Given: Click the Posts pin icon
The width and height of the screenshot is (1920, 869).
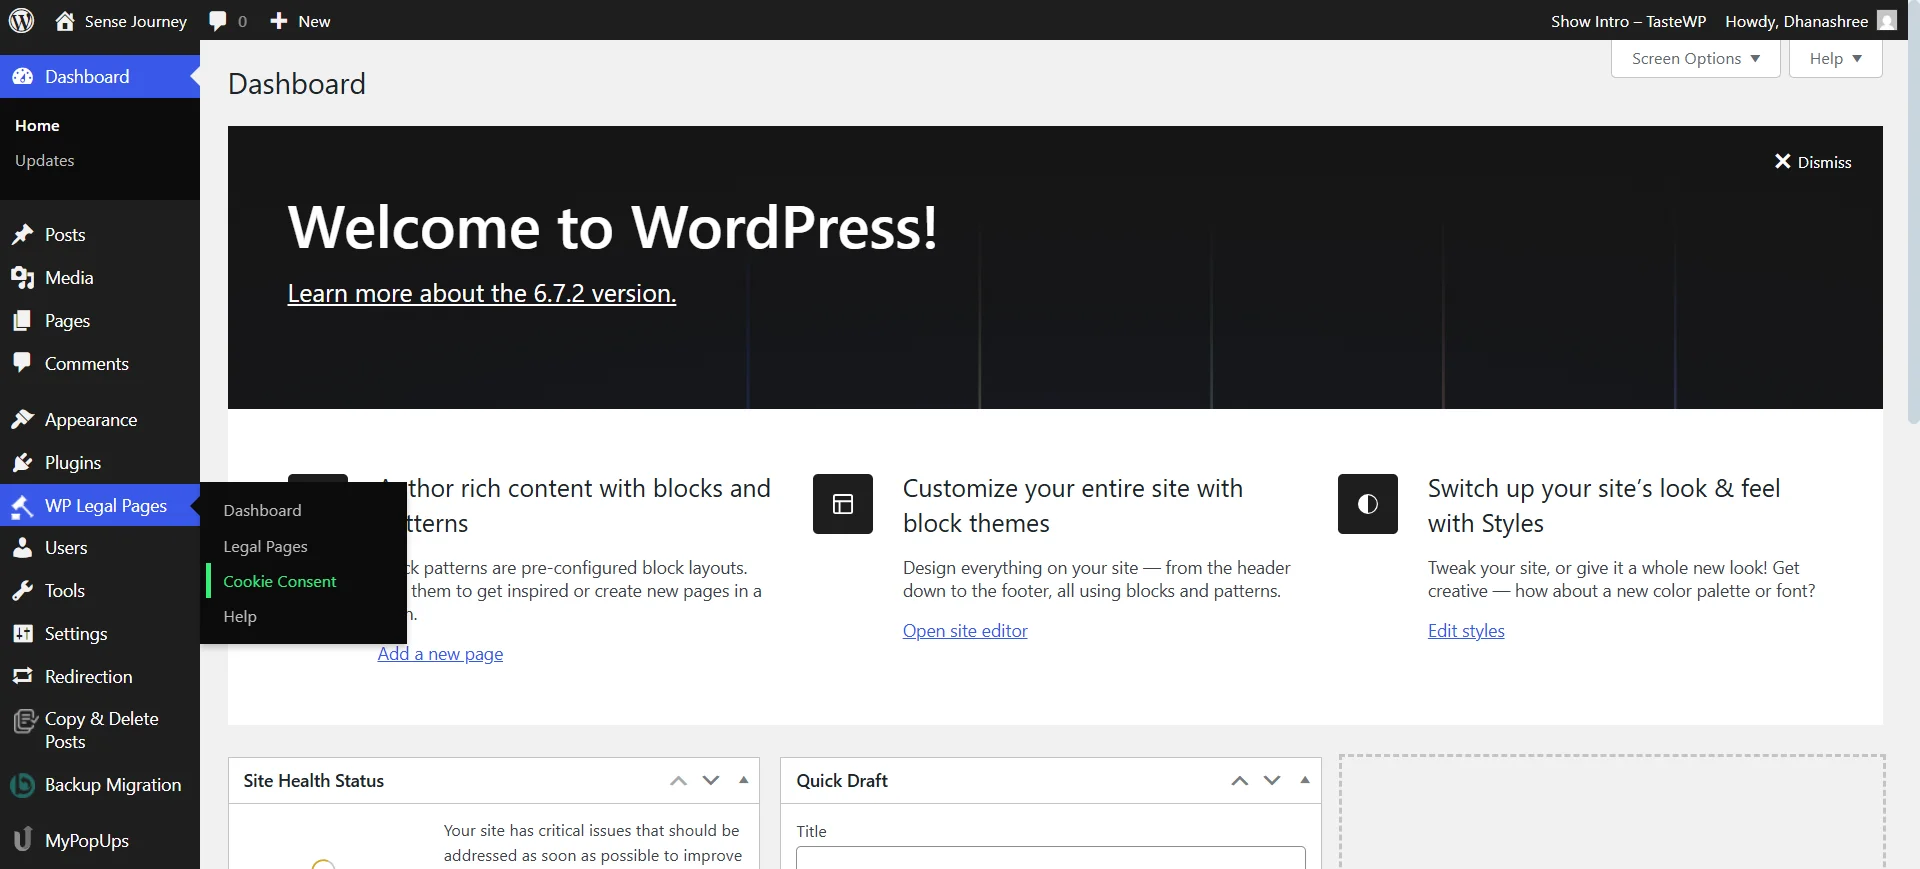Looking at the screenshot, I should pyautogui.click(x=22, y=235).
